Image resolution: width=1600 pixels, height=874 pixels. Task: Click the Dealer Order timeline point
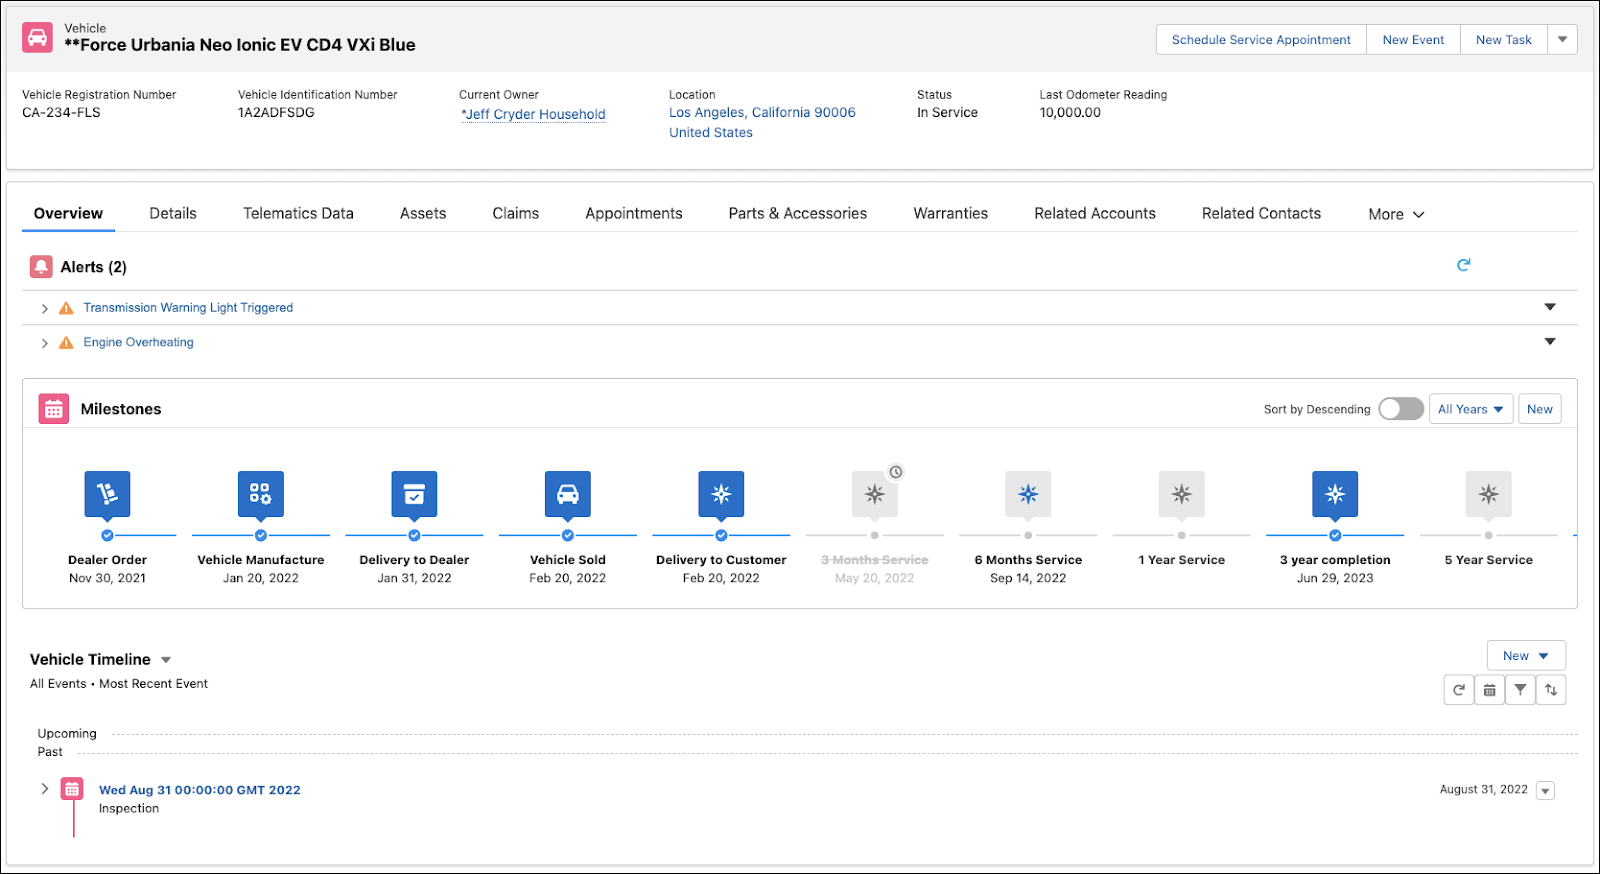(x=107, y=535)
